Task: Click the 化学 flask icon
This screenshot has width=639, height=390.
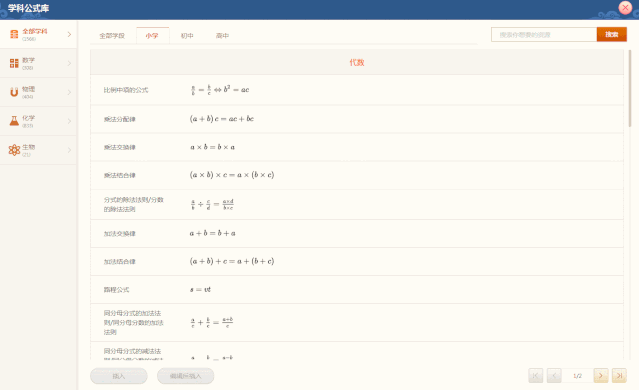Action: [14, 121]
